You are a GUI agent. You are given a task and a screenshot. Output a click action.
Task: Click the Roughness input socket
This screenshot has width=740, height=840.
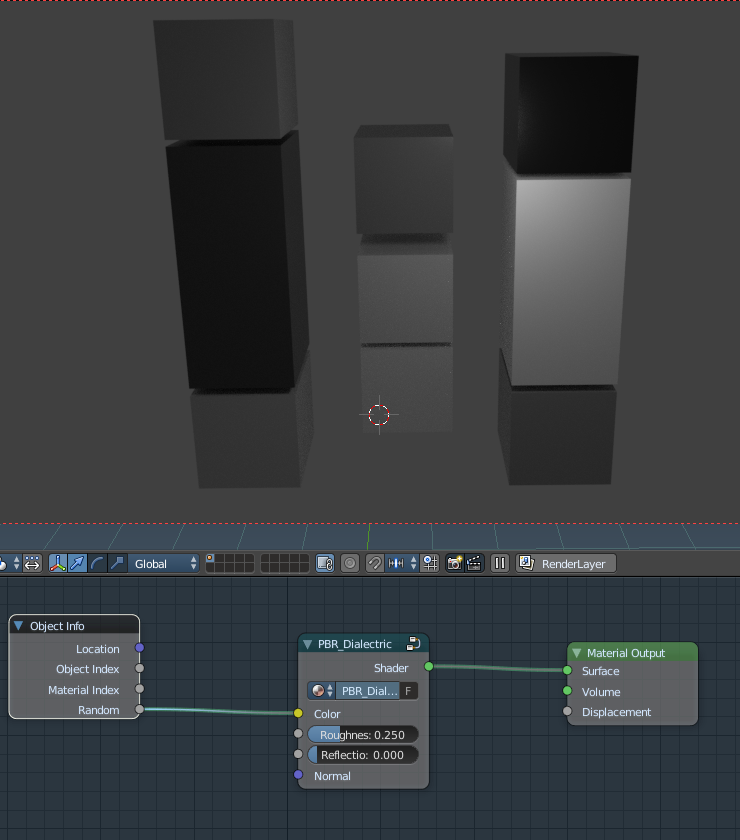tap(298, 733)
